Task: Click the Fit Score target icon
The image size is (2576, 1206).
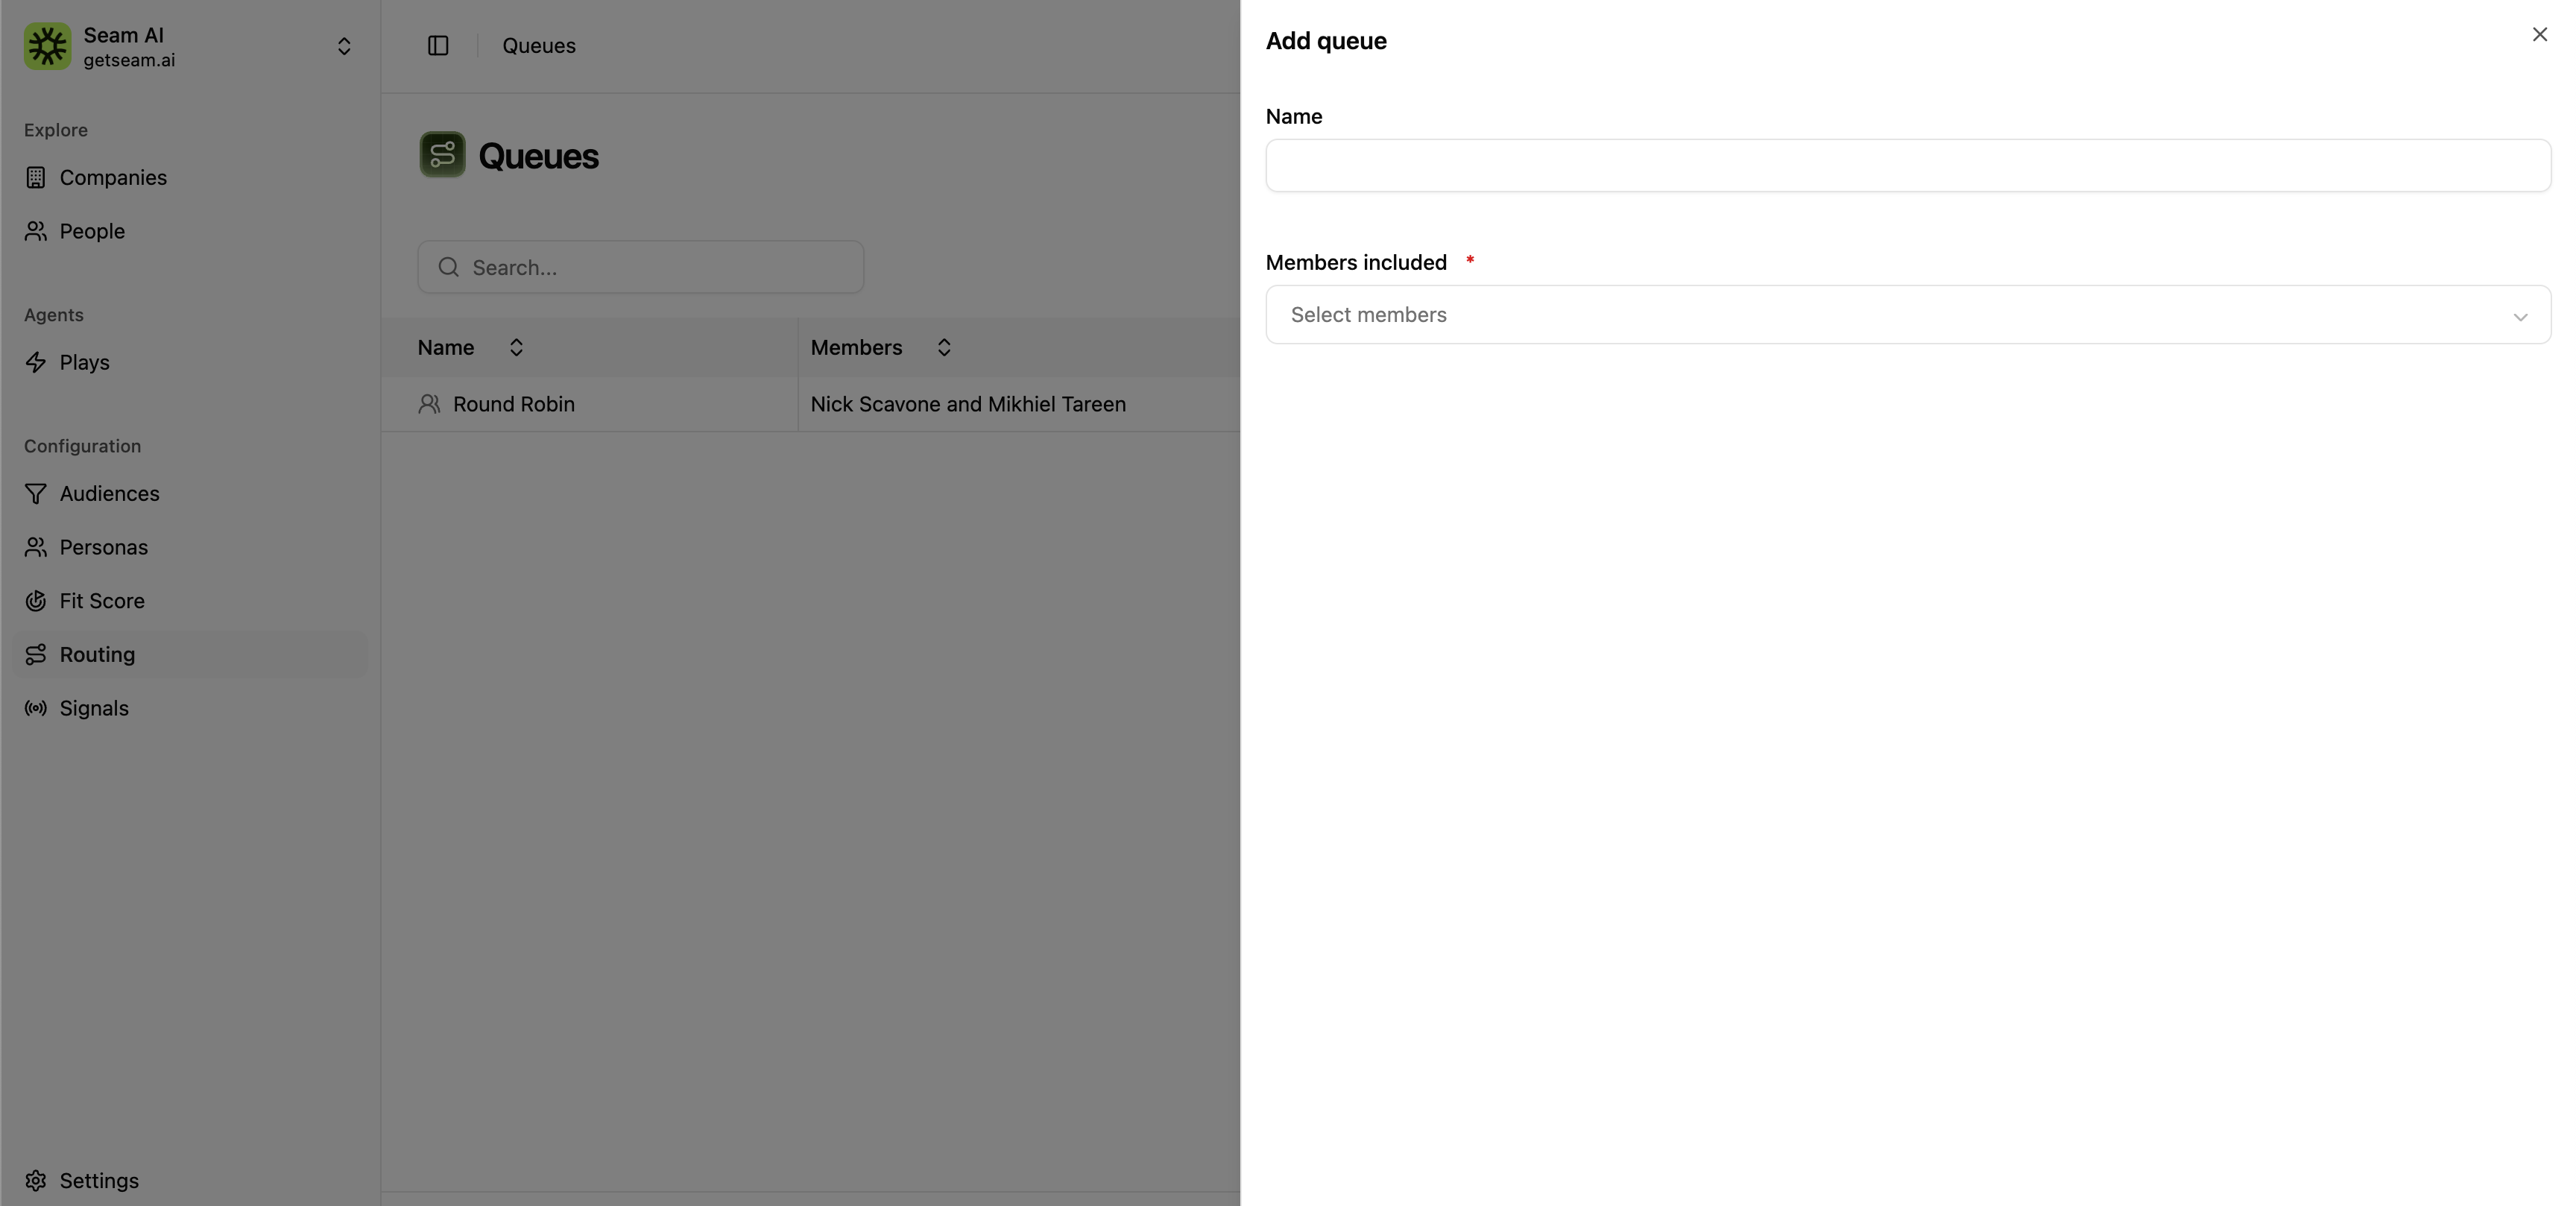Action: (36, 601)
